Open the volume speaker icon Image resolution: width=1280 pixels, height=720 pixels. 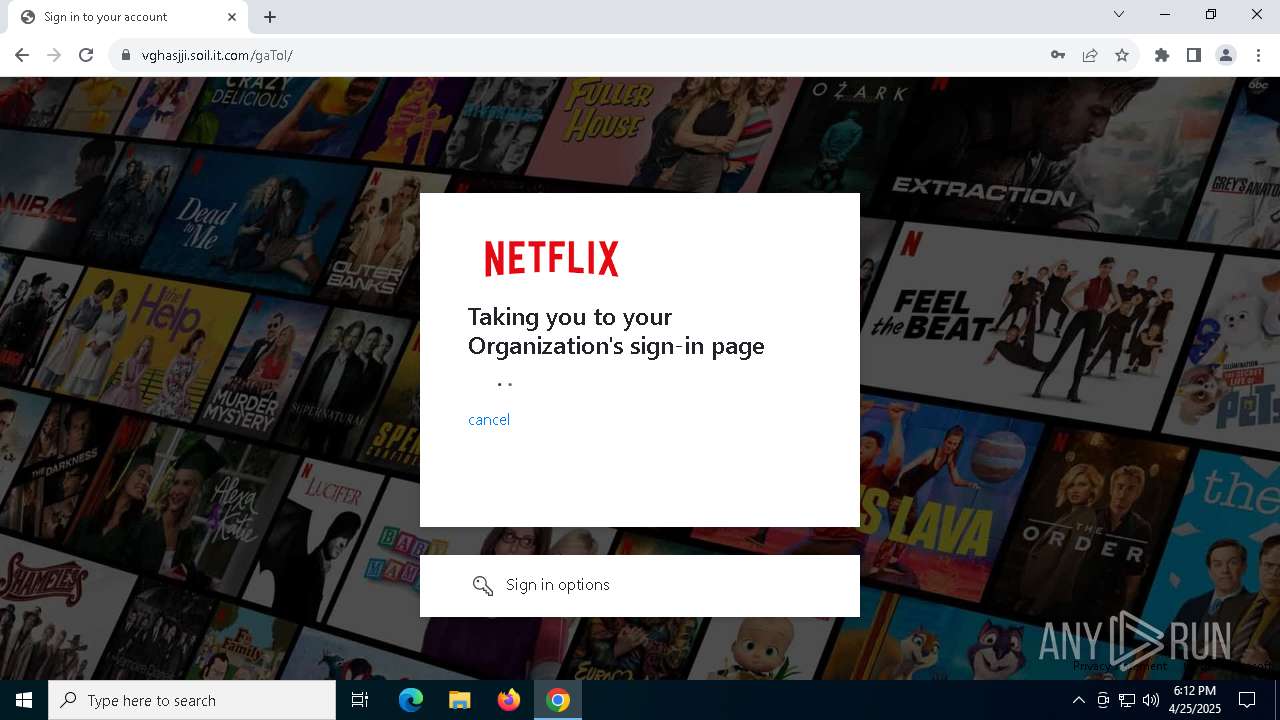(x=1151, y=700)
